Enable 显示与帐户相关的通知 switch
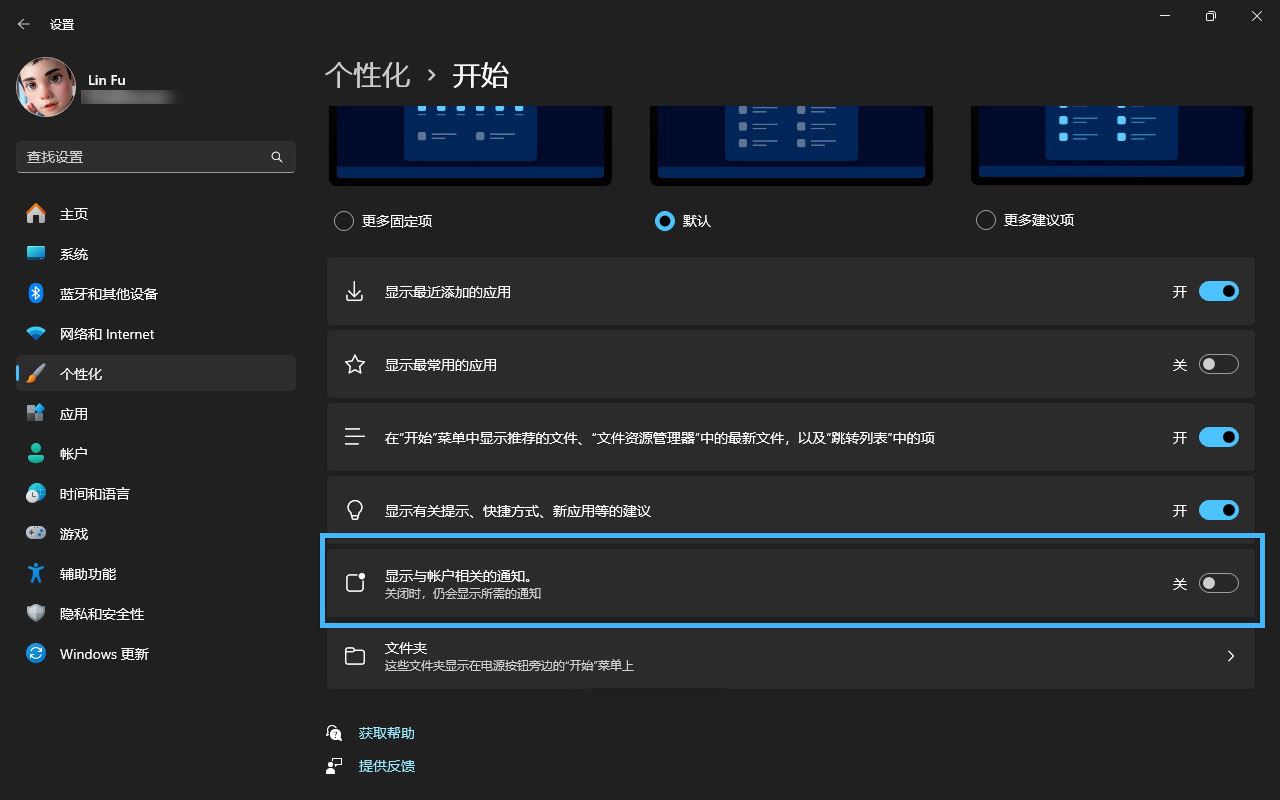The height and width of the screenshot is (800, 1280). click(x=1219, y=583)
